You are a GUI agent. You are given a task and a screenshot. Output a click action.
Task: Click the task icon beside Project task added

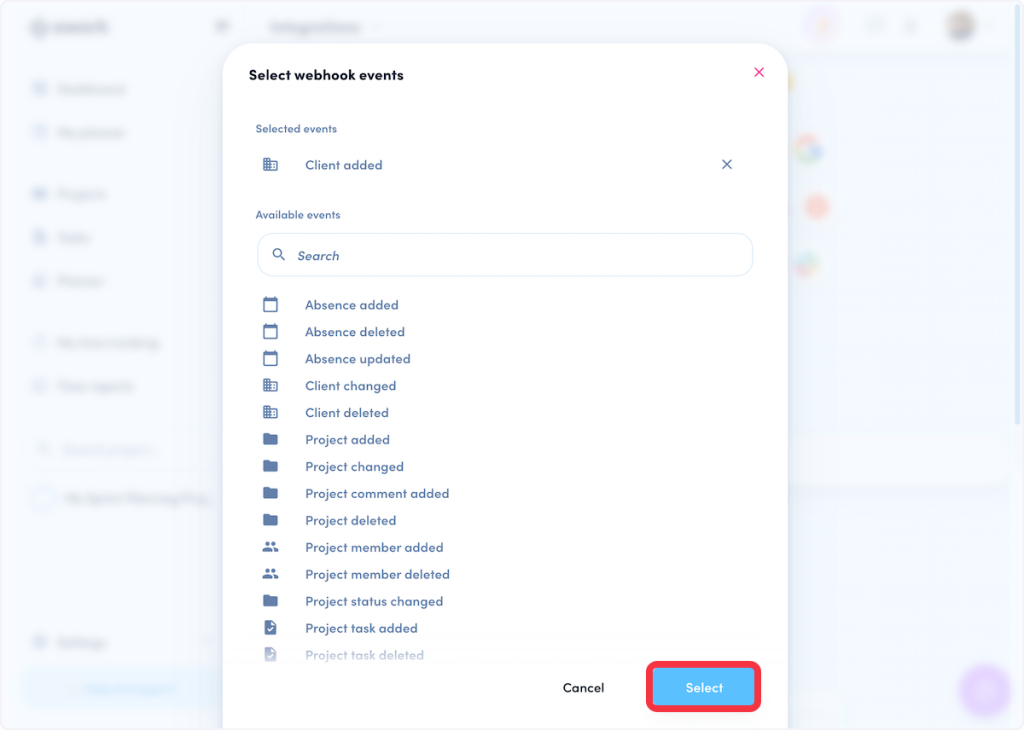point(270,629)
